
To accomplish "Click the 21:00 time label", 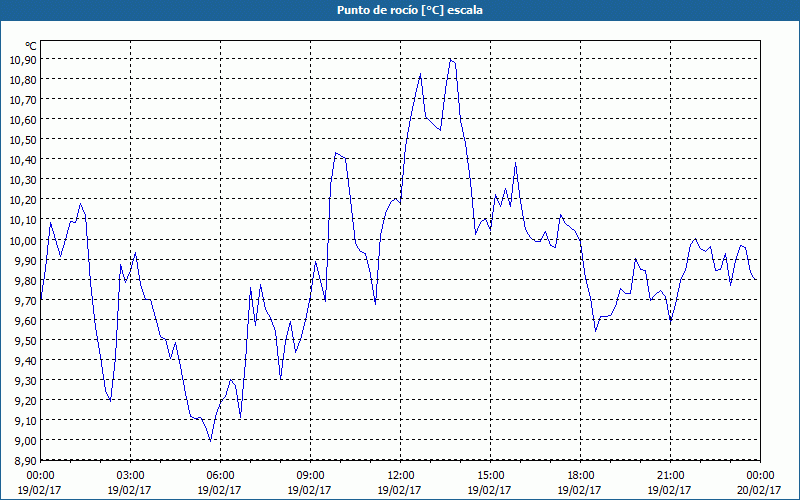I will click(670, 476).
